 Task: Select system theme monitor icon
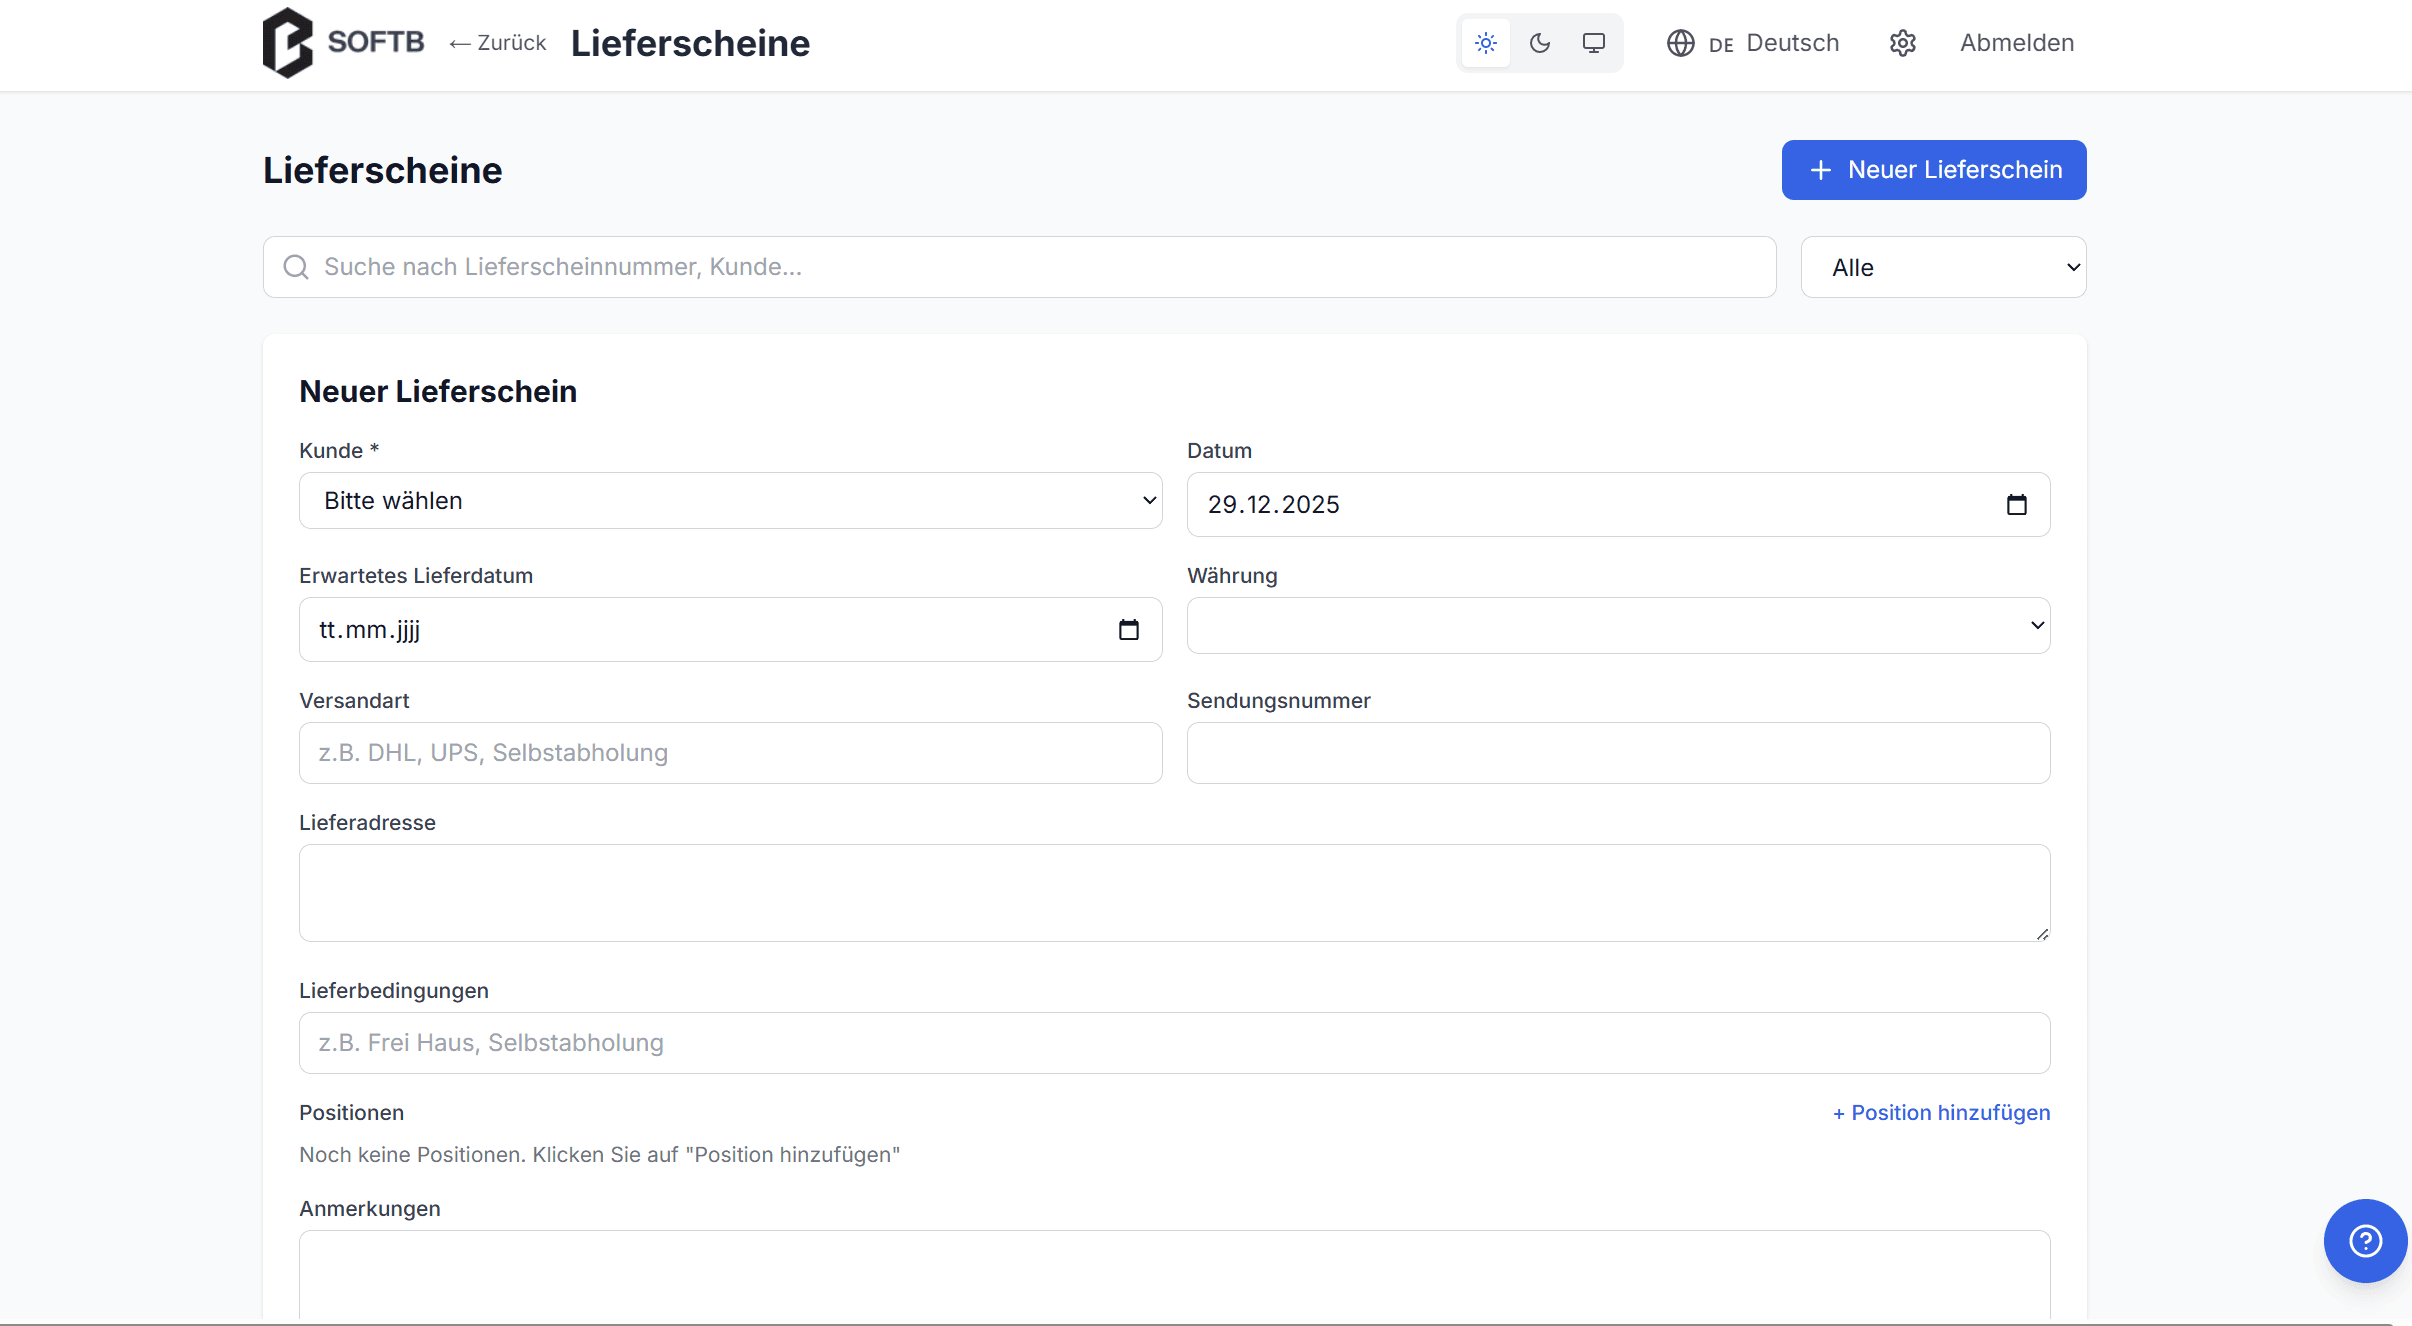click(1593, 43)
